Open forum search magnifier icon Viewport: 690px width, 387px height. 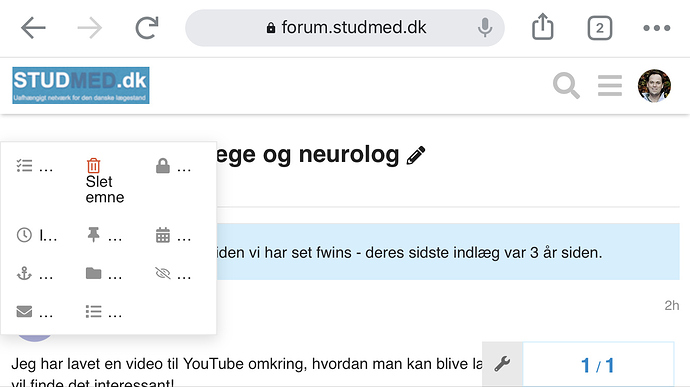tap(566, 85)
